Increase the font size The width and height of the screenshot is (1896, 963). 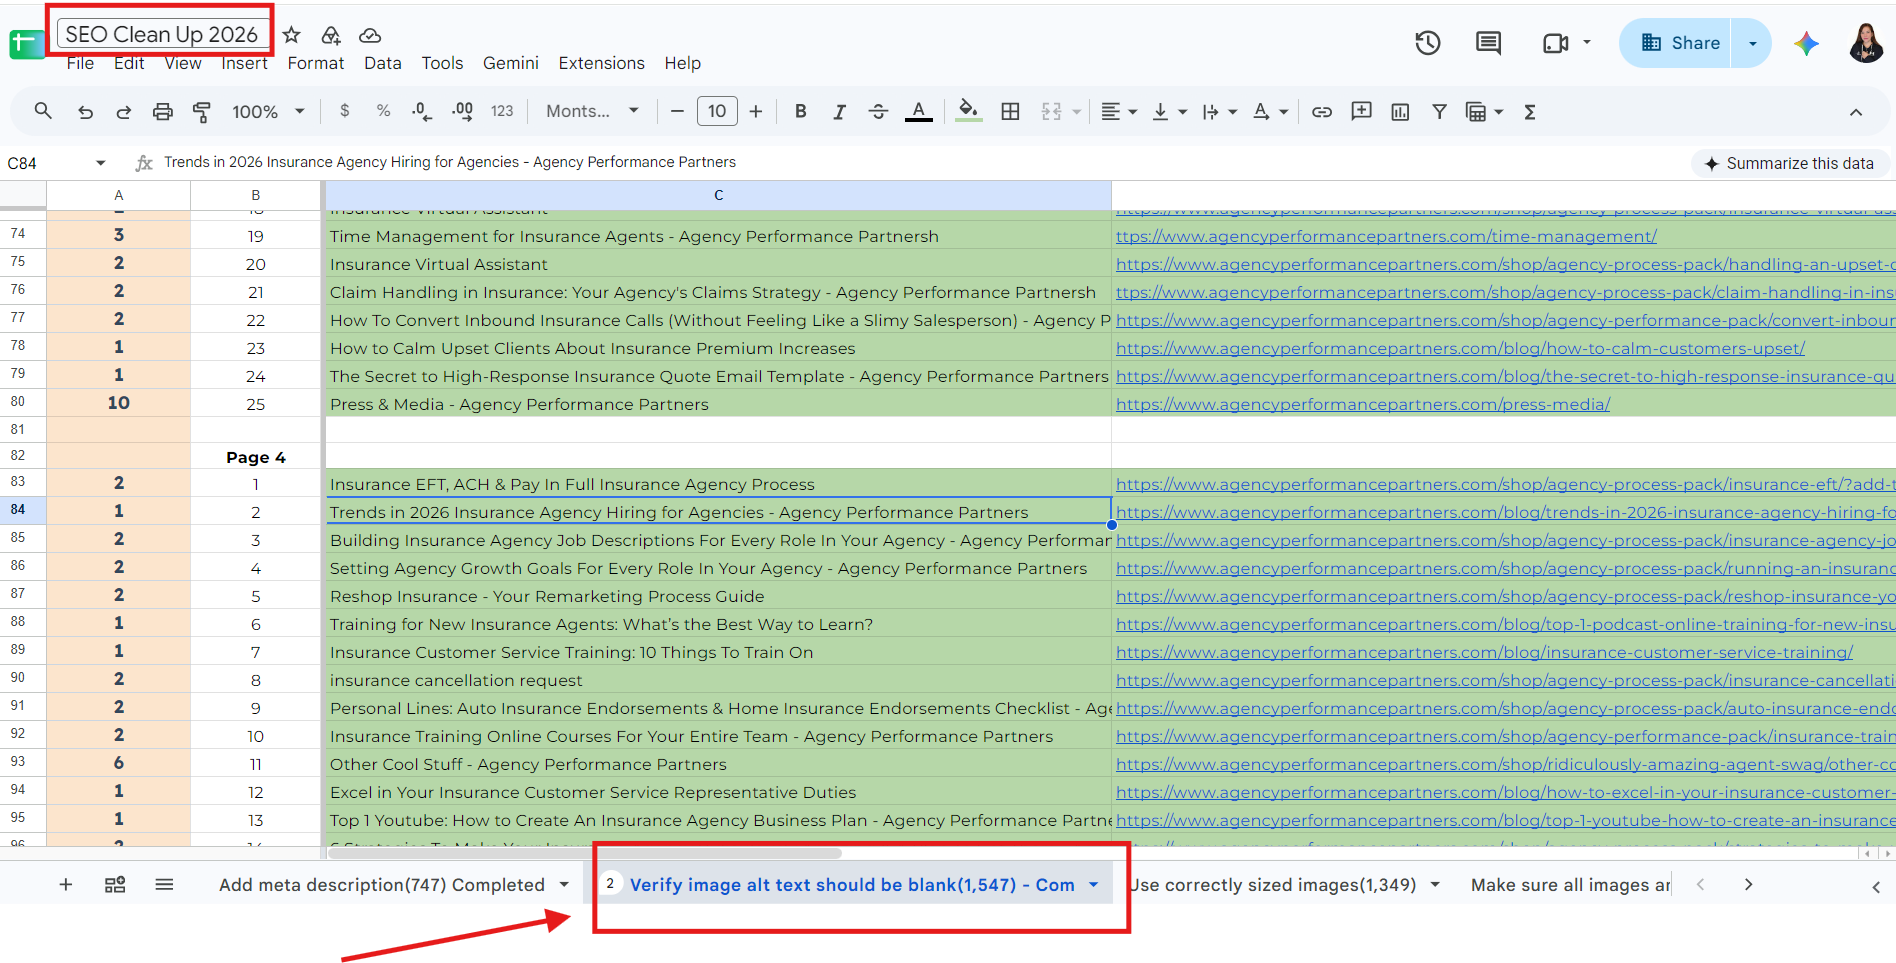(x=756, y=112)
